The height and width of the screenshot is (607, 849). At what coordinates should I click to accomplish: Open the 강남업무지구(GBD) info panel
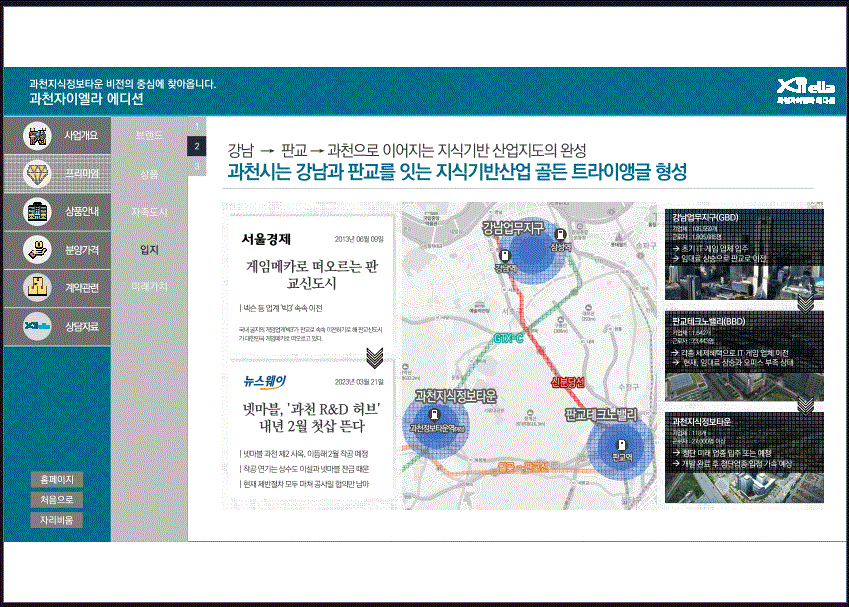point(744,254)
